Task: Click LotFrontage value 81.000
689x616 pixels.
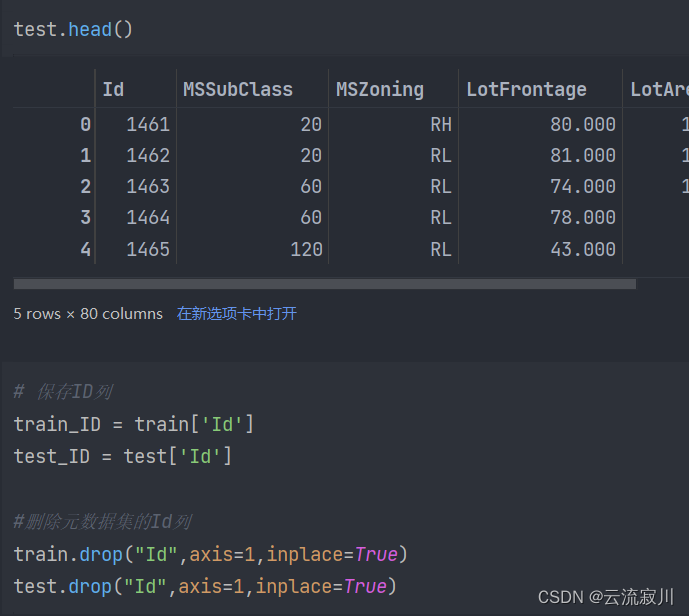Action: (x=583, y=156)
